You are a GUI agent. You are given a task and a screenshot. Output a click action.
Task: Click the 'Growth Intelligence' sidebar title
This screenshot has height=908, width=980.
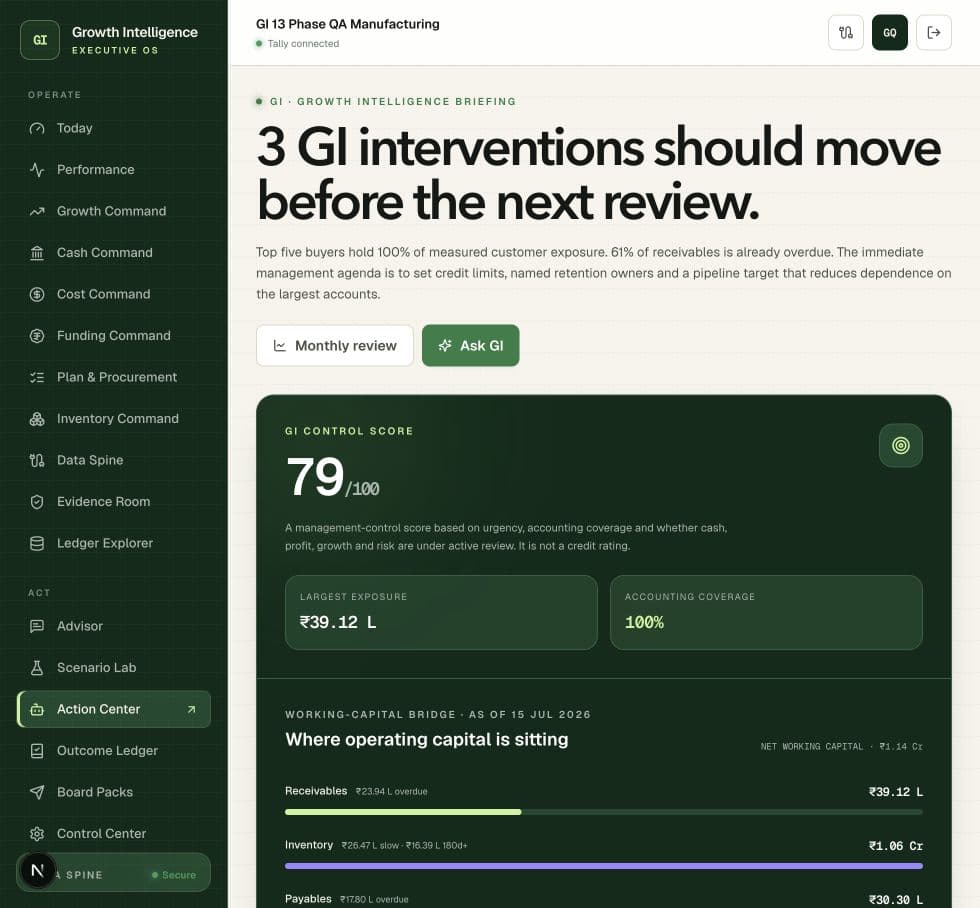pos(135,32)
